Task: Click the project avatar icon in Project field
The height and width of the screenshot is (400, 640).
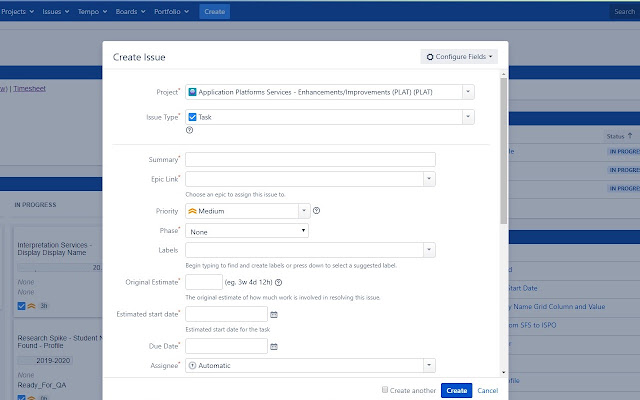Action: [192, 92]
